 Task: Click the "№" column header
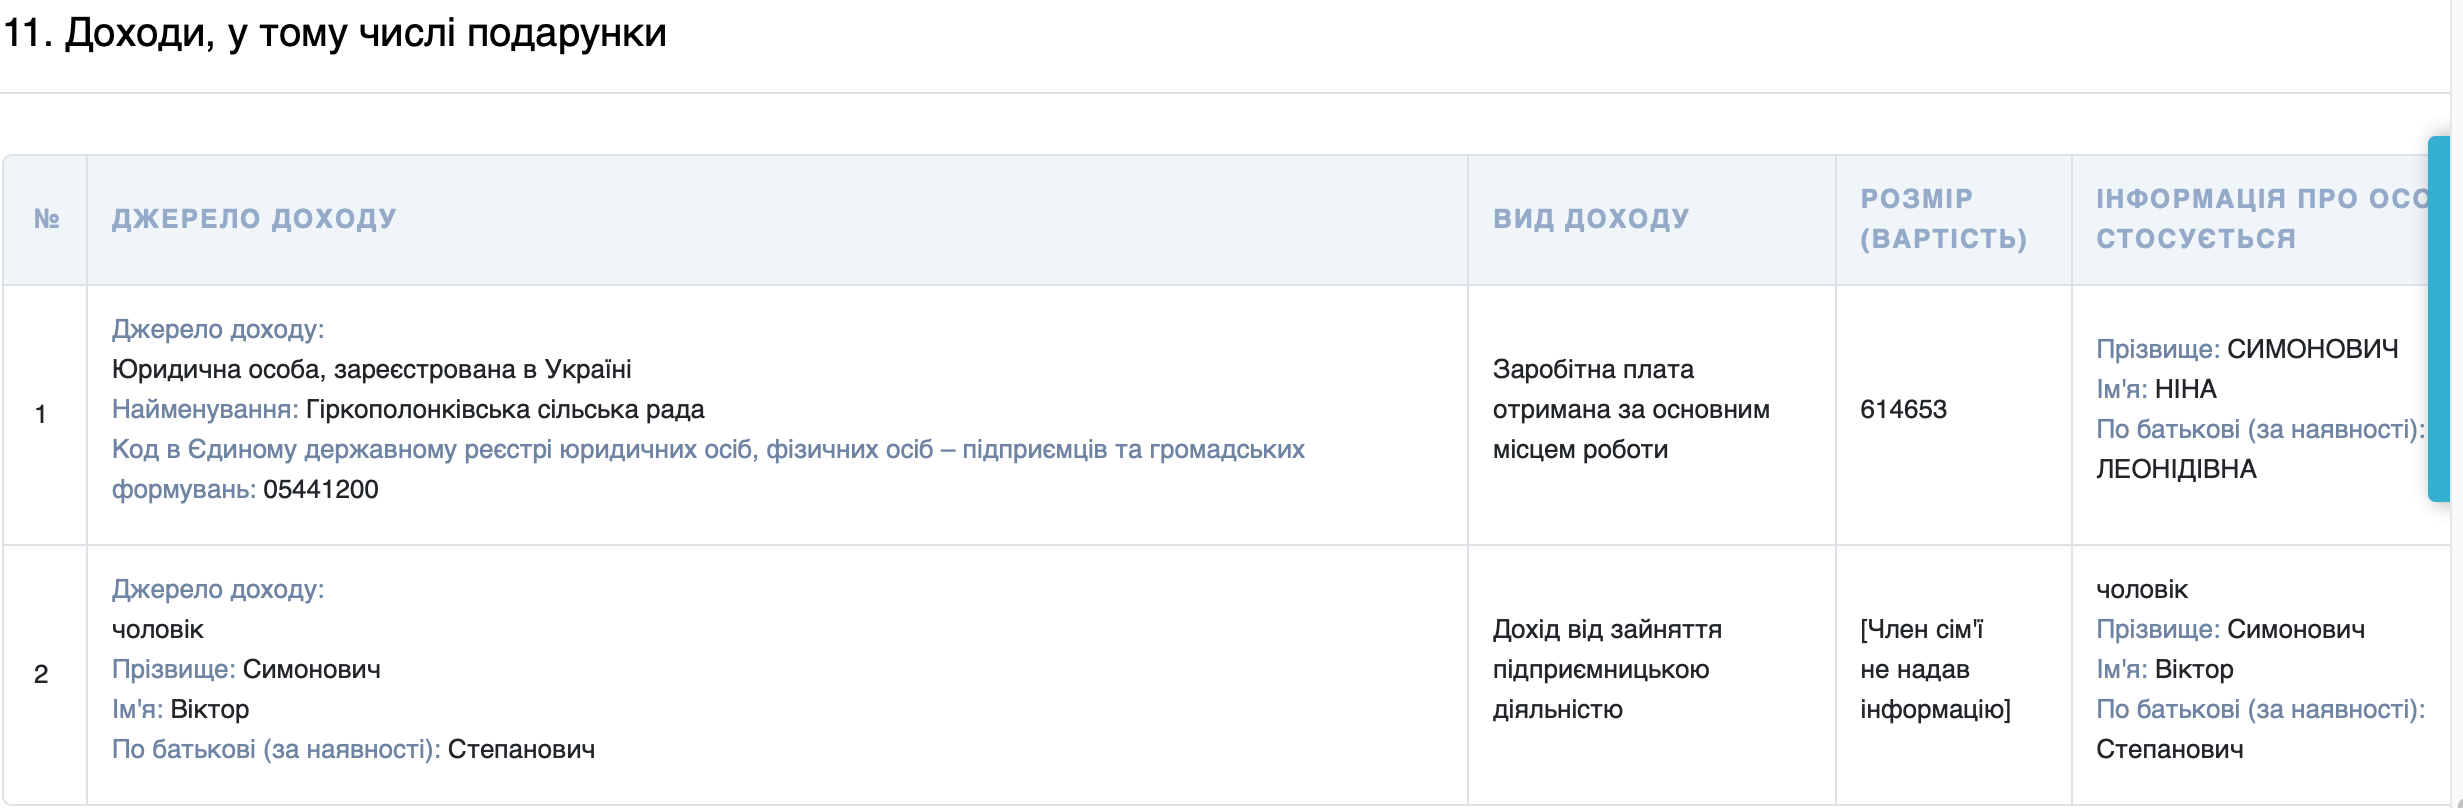pyautogui.click(x=50, y=218)
